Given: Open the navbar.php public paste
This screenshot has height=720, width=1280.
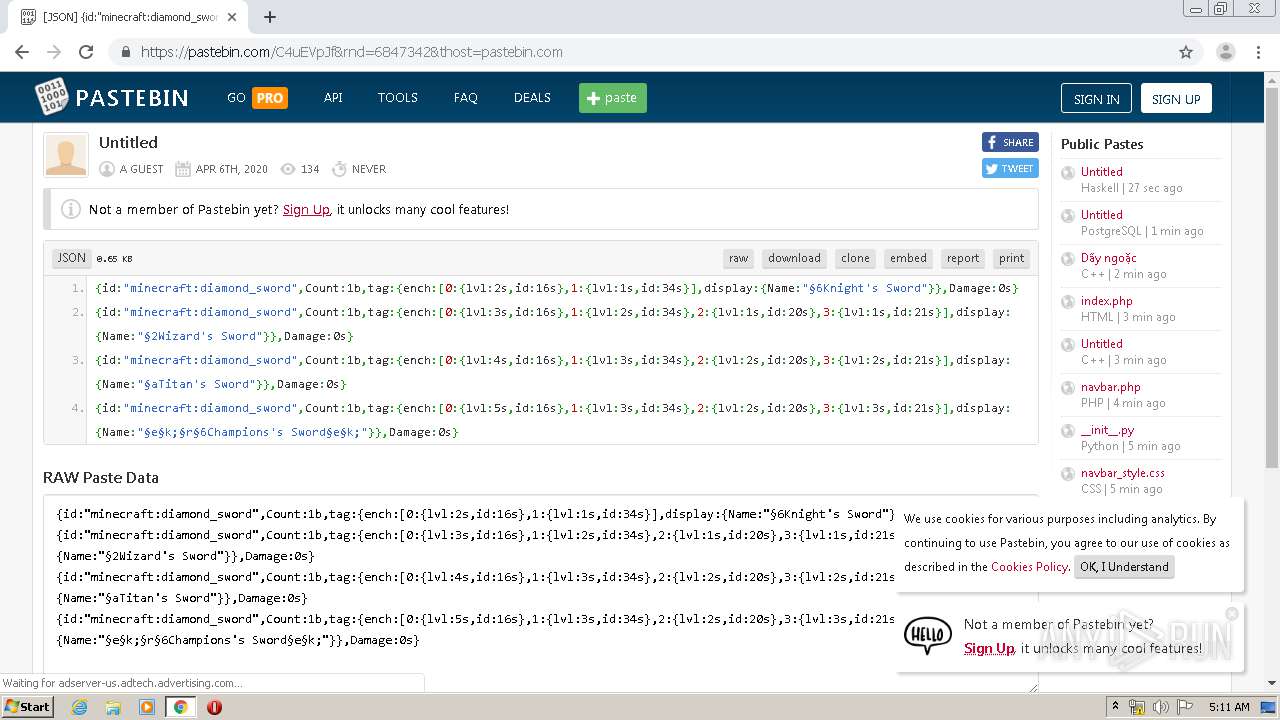Looking at the screenshot, I should 1110,387.
